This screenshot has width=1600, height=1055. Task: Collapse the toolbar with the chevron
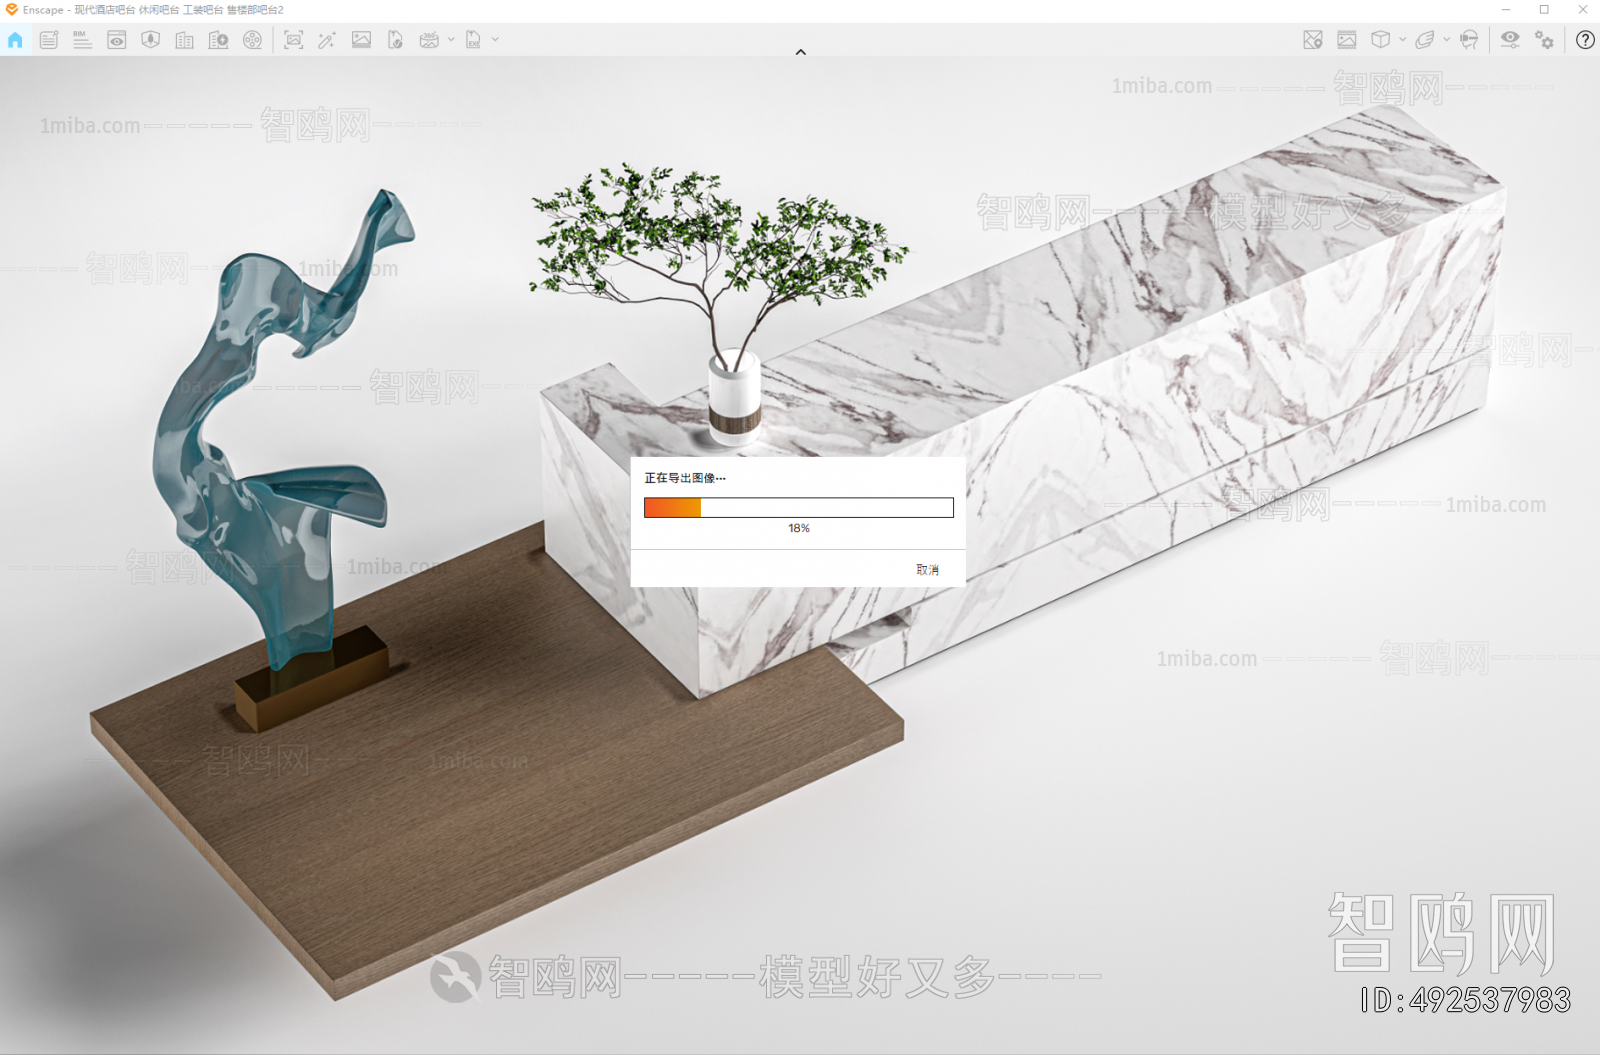click(x=800, y=51)
